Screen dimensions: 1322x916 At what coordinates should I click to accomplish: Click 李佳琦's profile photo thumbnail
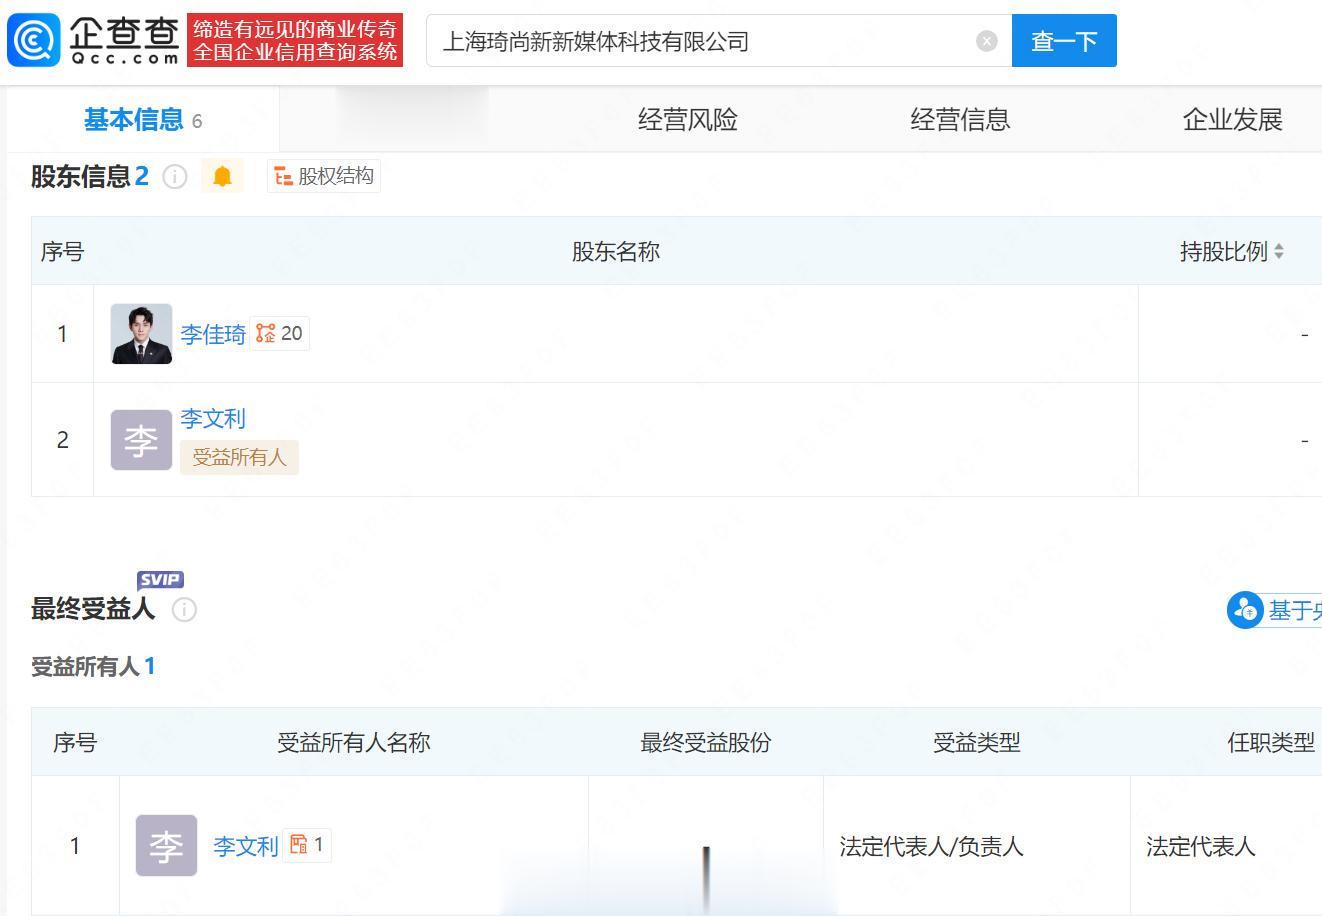(141, 334)
